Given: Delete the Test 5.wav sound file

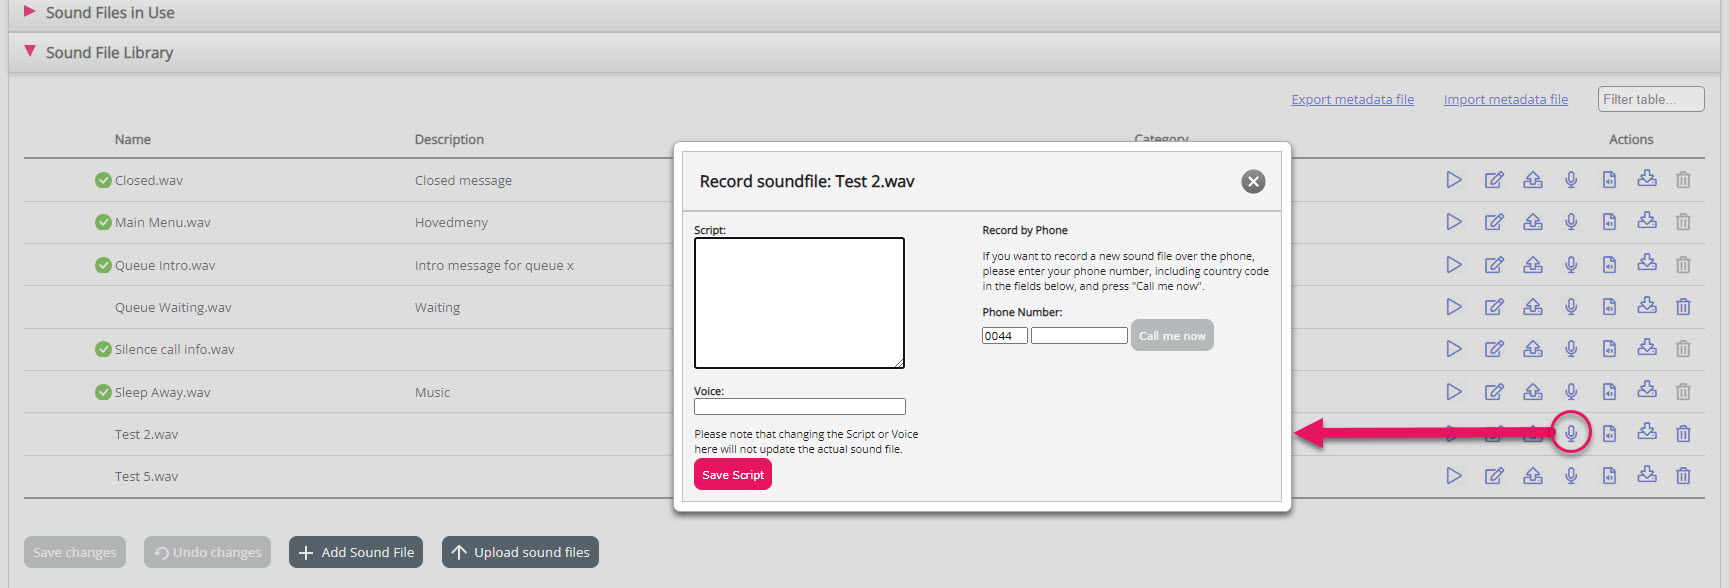Looking at the screenshot, I should coord(1683,476).
